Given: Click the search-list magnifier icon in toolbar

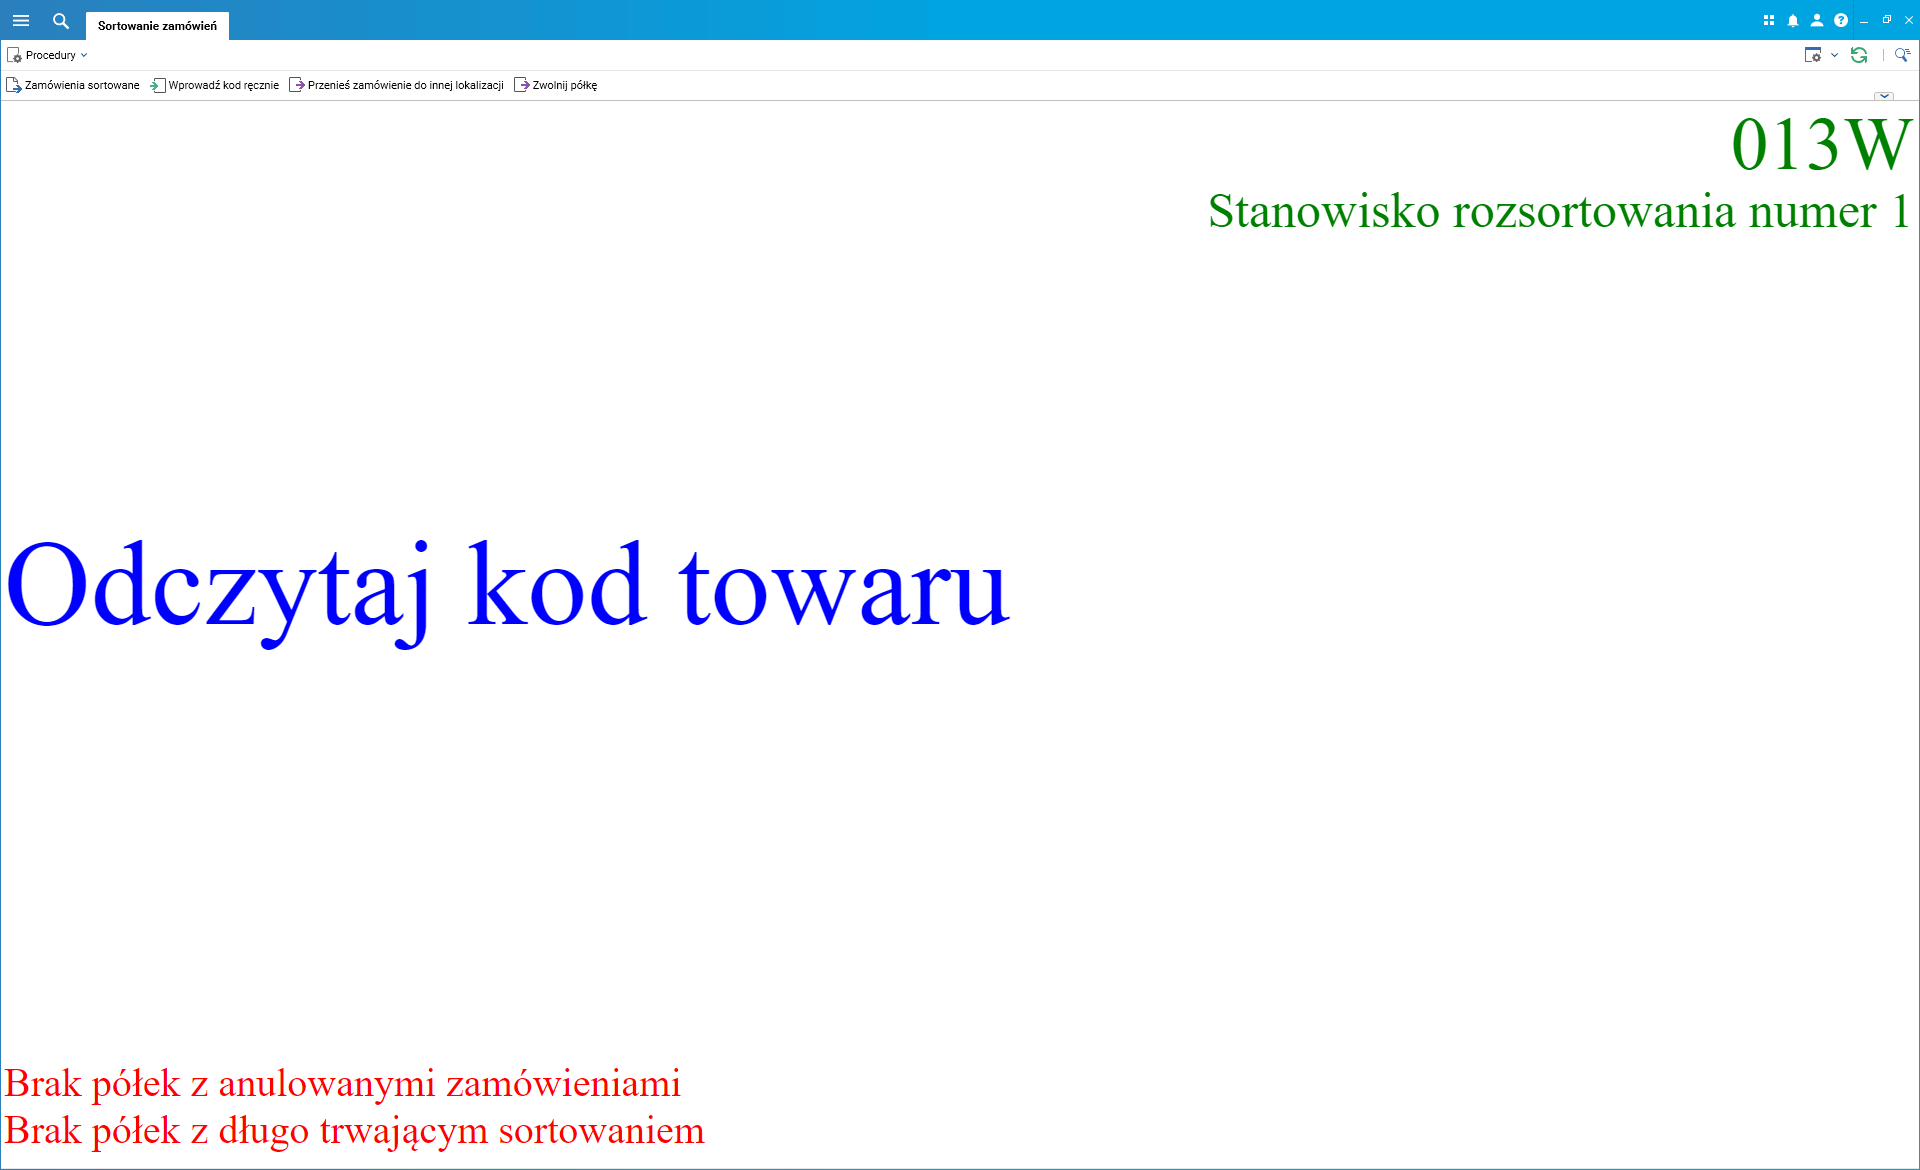Looking at the screenshot, I should click(x=1902, y=55).
